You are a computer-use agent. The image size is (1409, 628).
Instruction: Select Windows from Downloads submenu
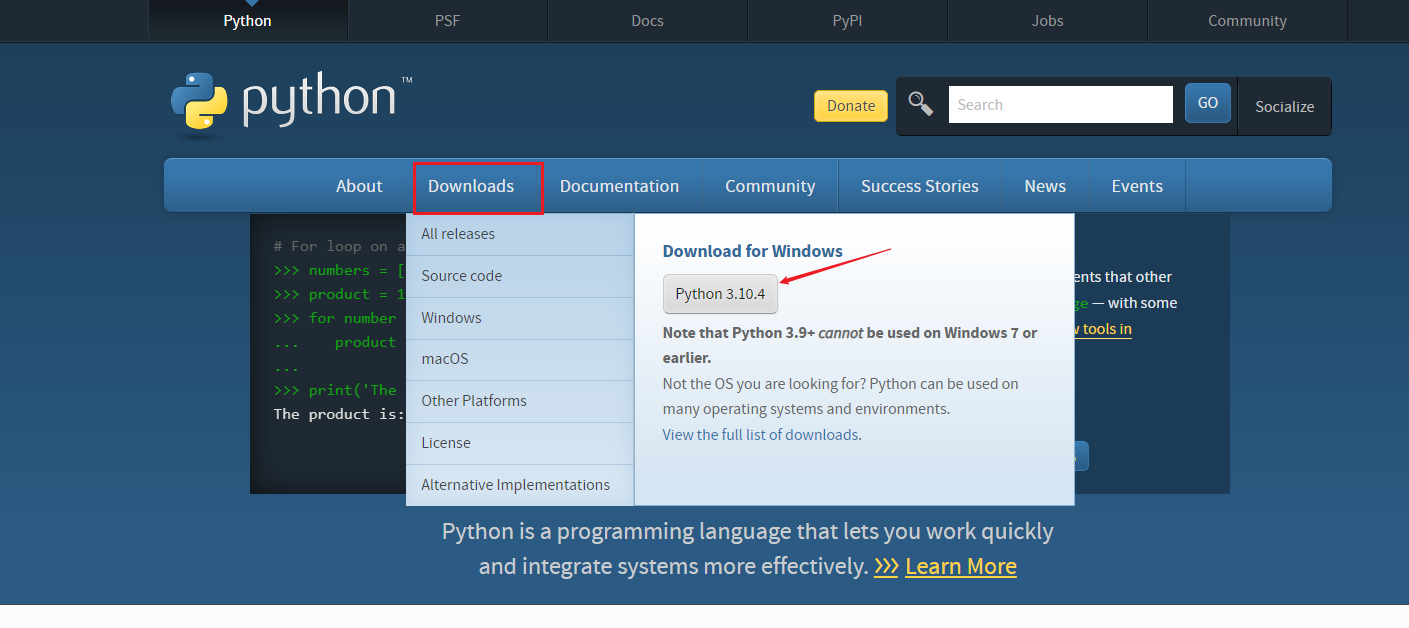(x=520, y=318)
